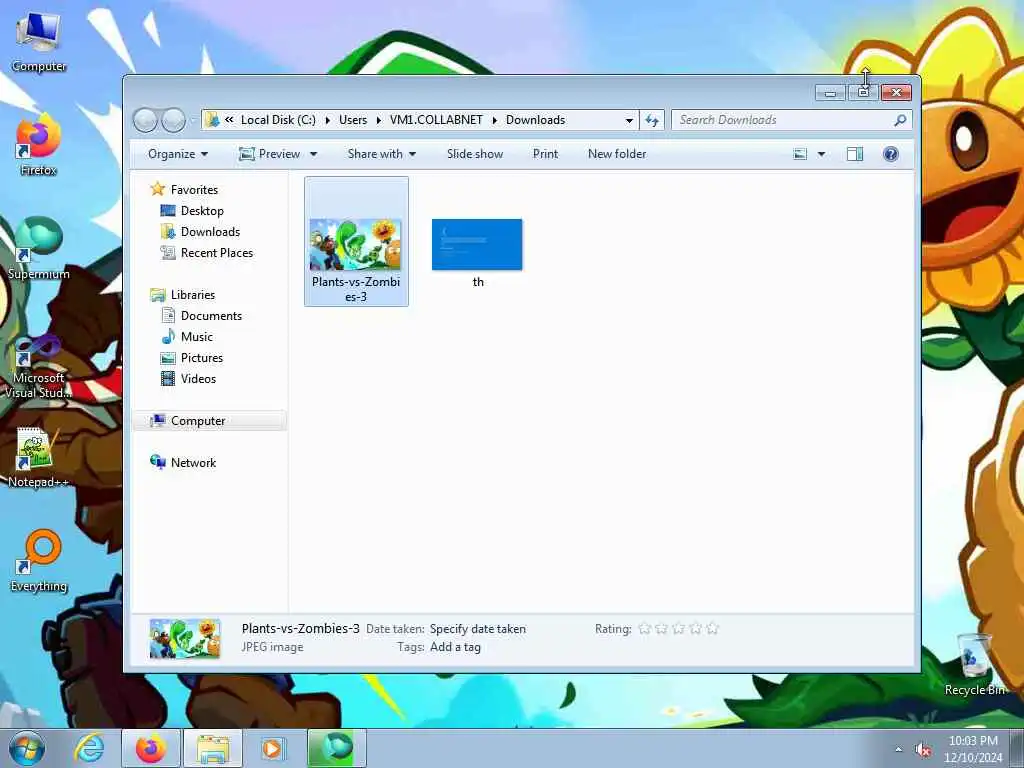Select Downloads under Favorites
The height and width of the screenshot is (768, 1024).
click(x=210, y=232)
